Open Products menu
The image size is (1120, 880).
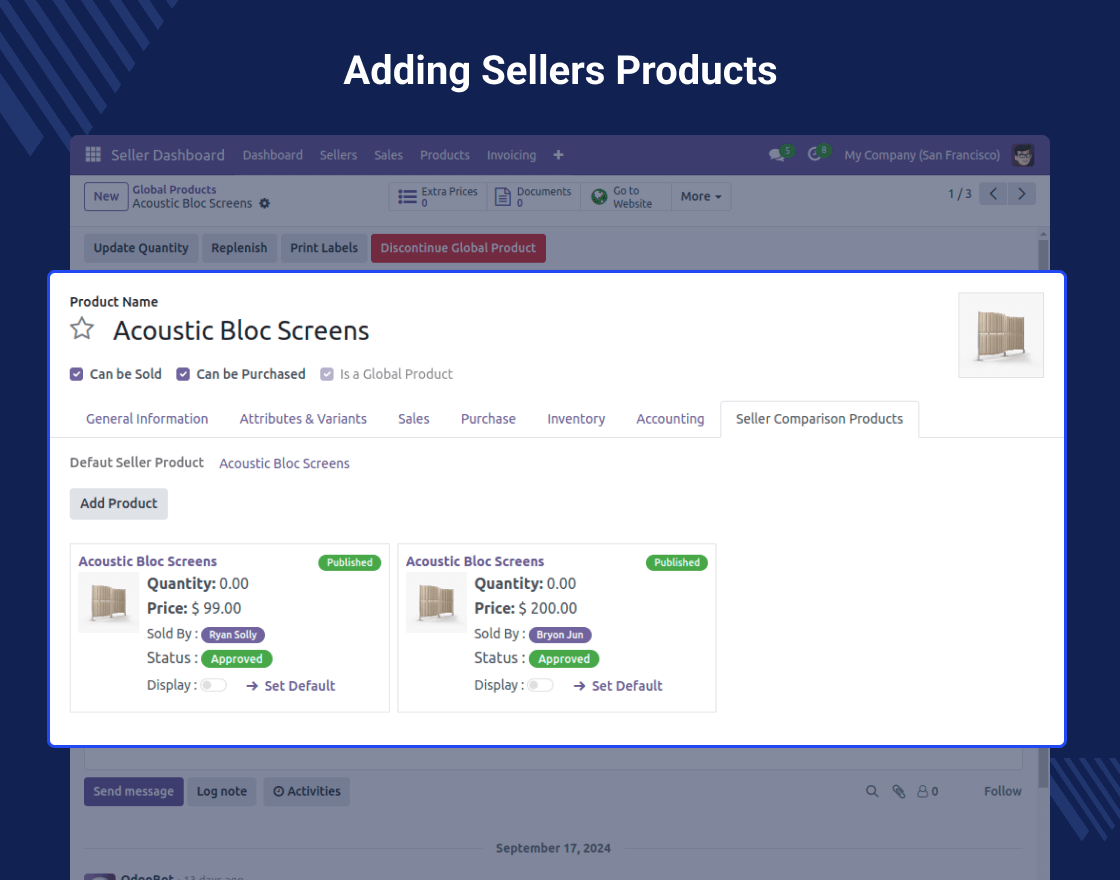click(x=444, y=155)
